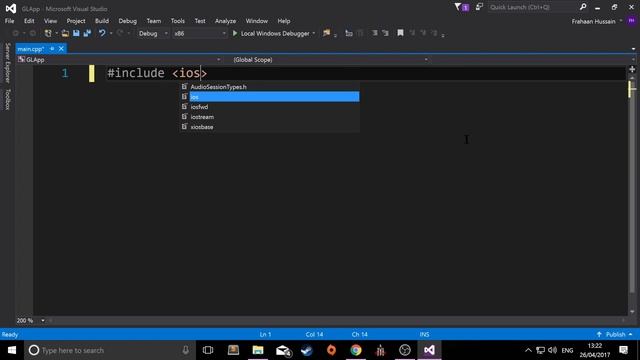
Task: Open the Debug configuration dropdown
Action: (x=153, y=33)
